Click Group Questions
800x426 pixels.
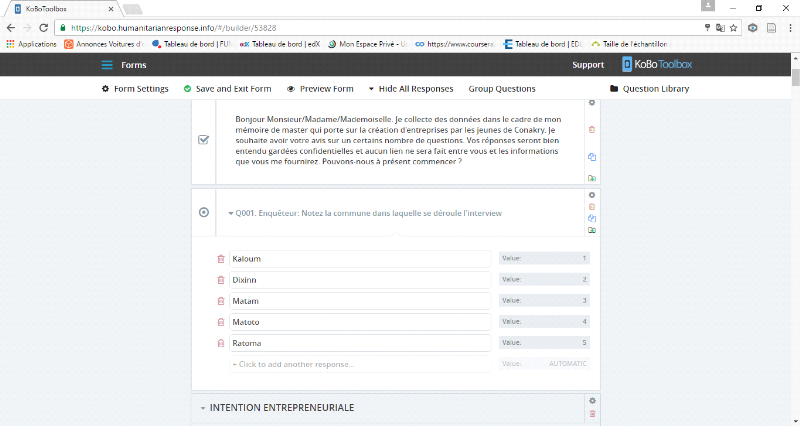(x=502, y=89)
